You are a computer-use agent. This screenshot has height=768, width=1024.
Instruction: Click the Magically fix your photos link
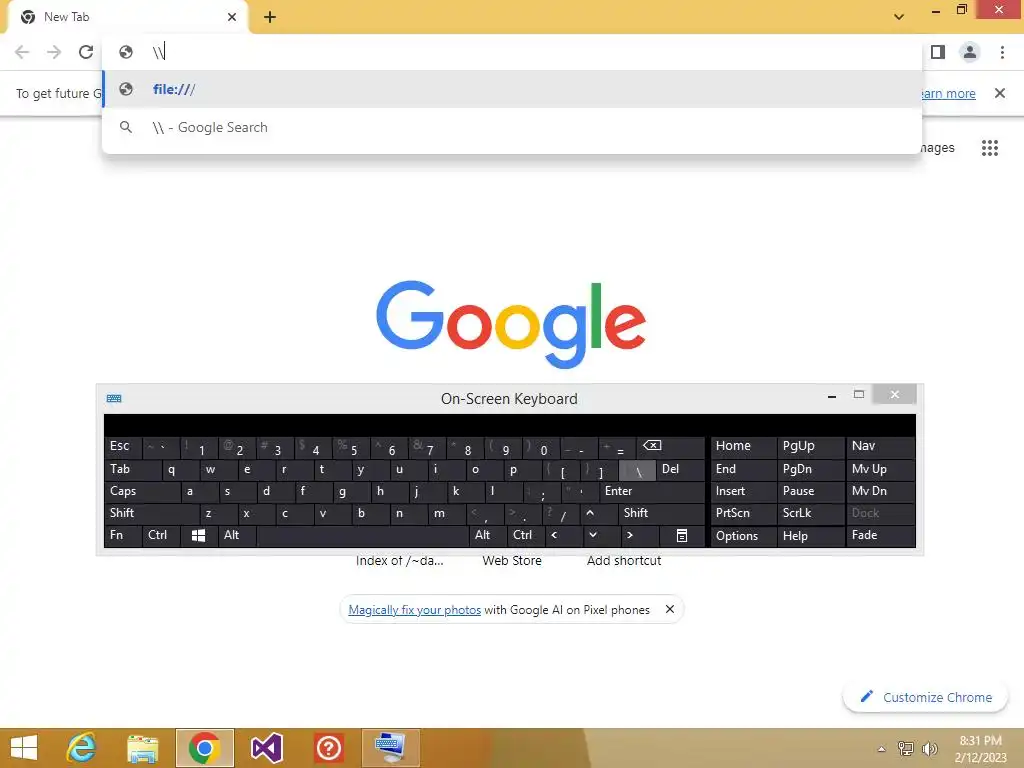[x=415, y=610]
